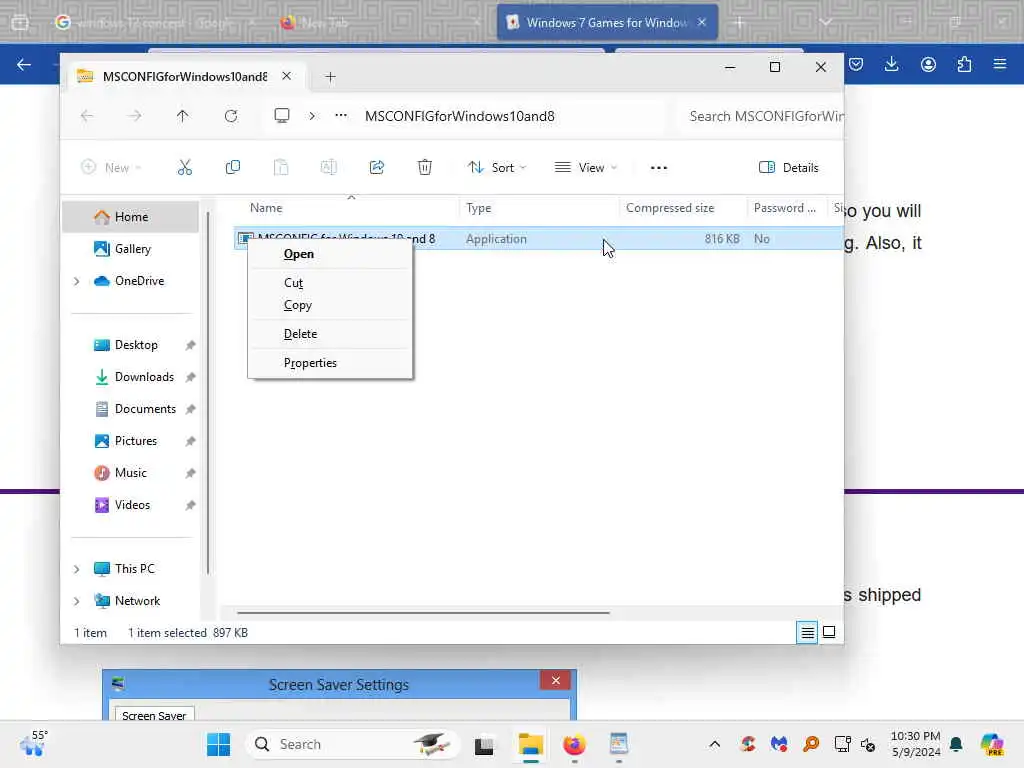Go up one folder level

point(182,116)
